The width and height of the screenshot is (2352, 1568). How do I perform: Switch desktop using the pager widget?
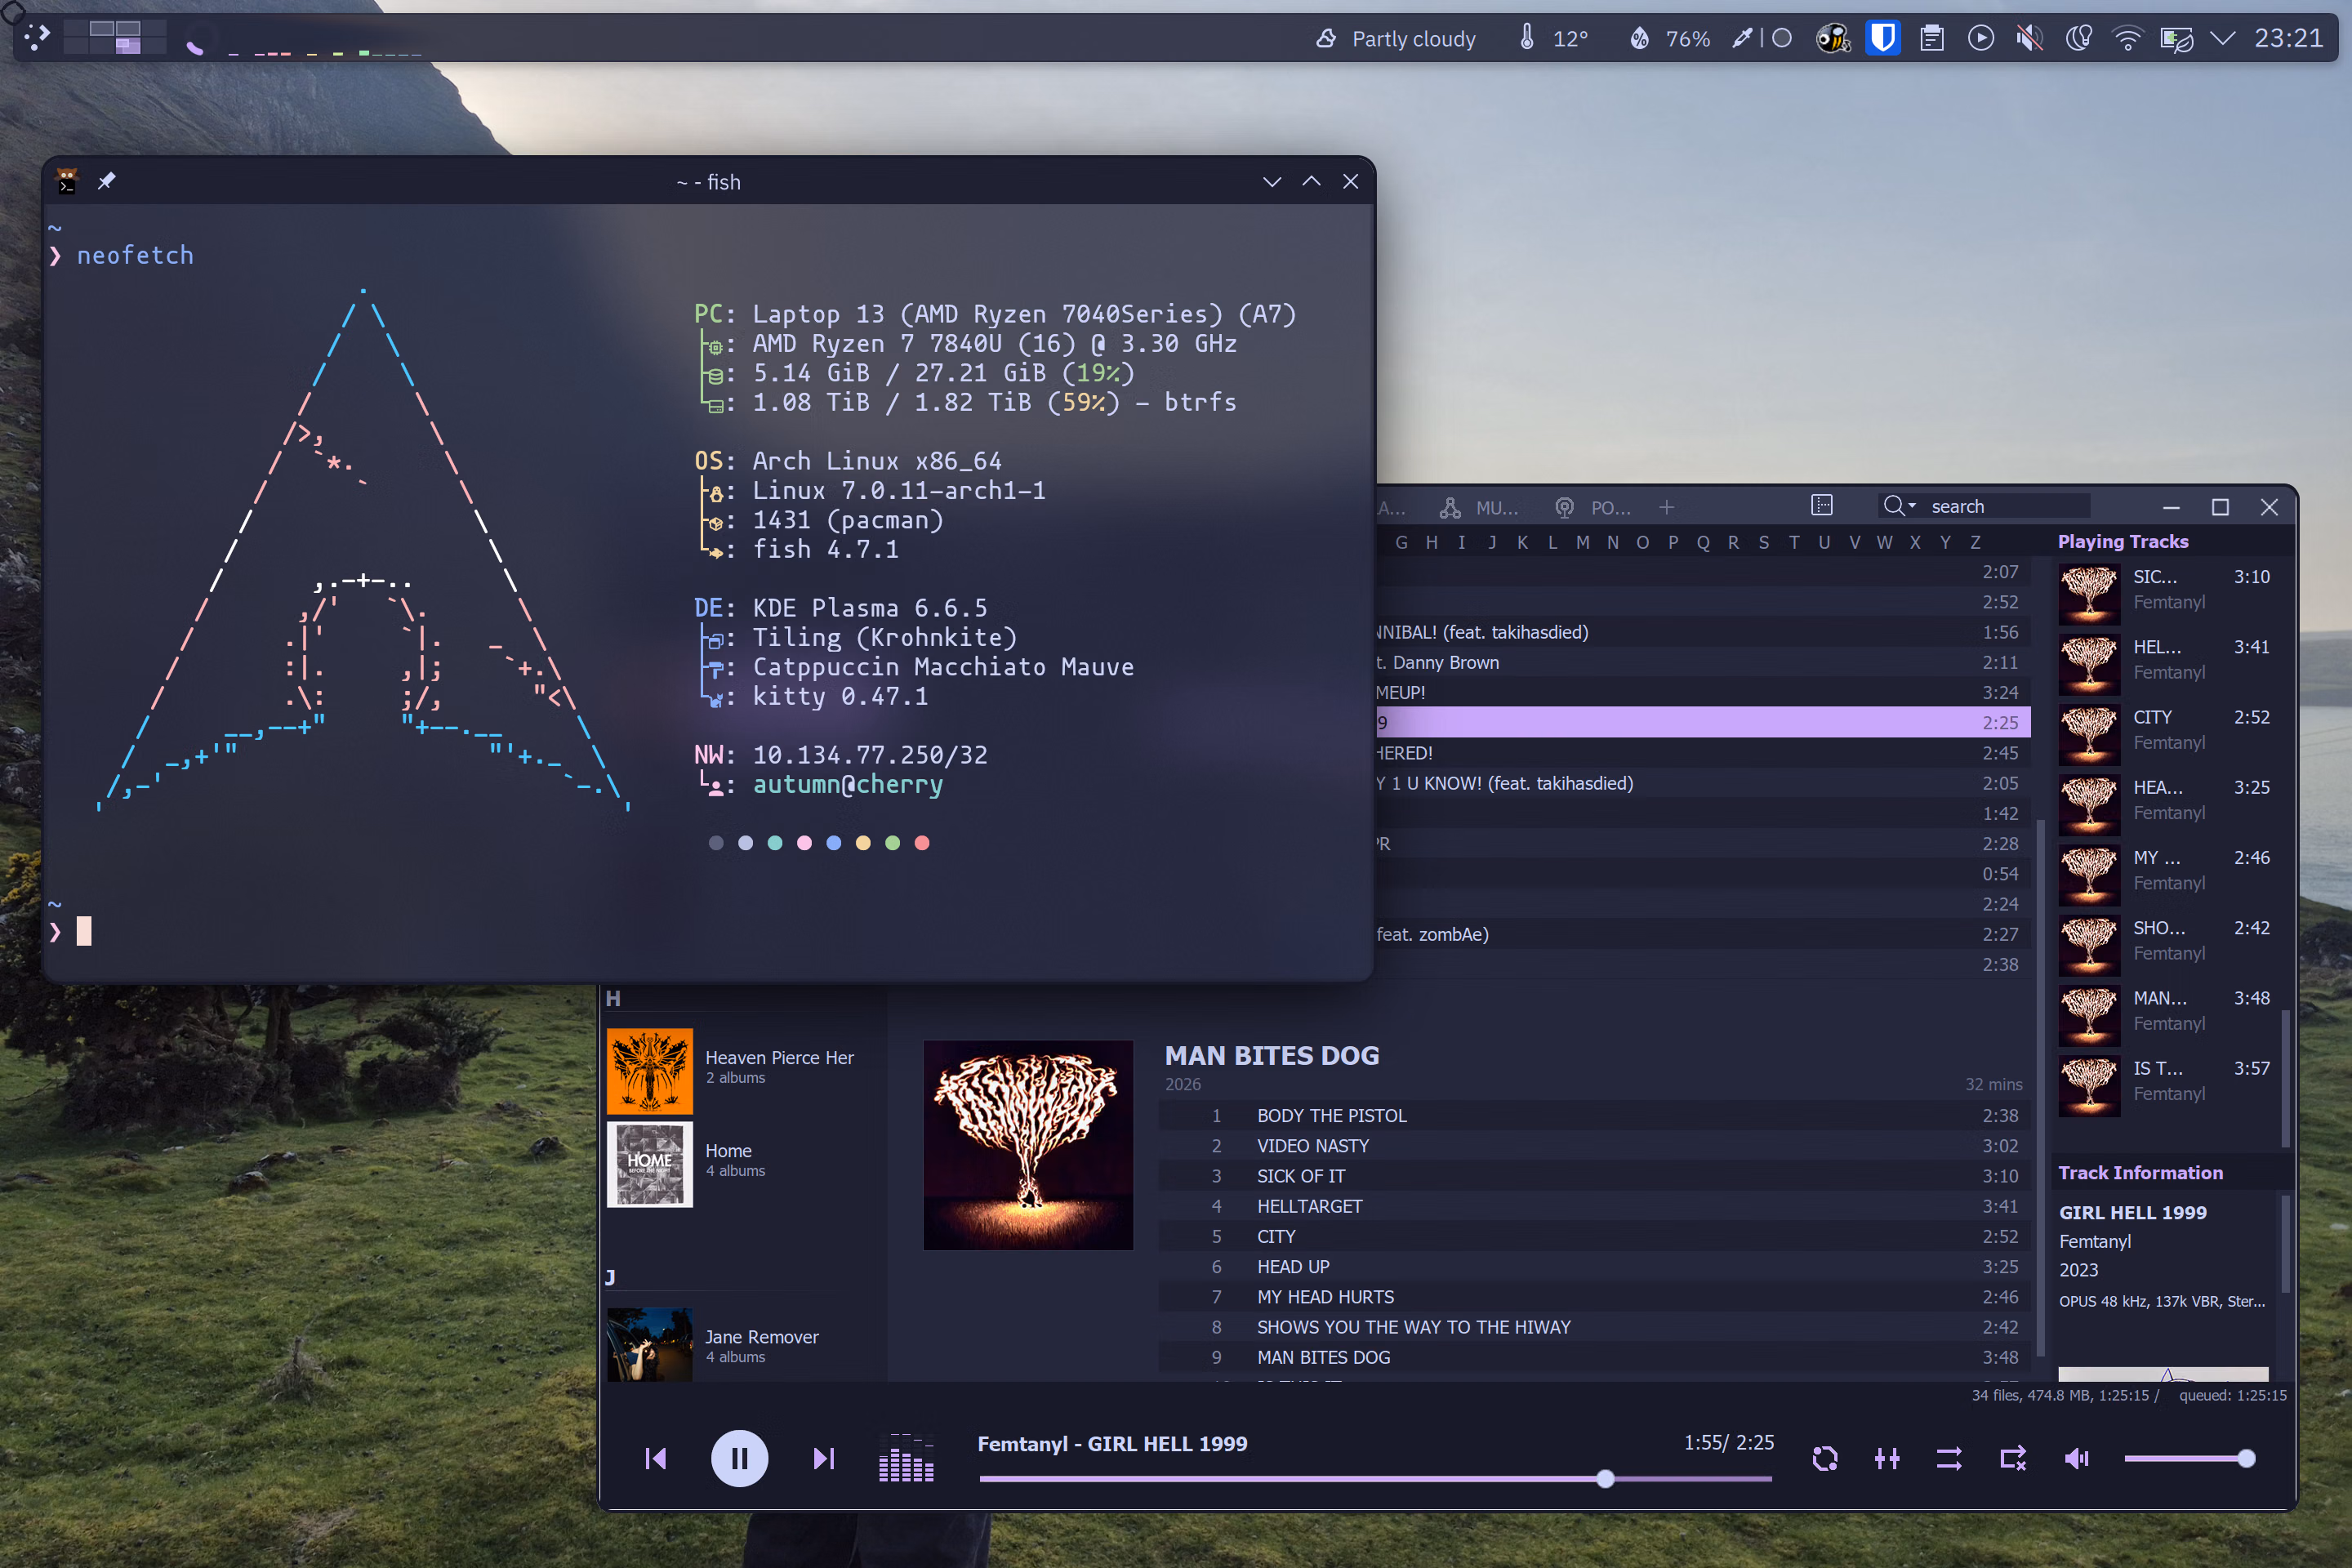pos(115,38)
